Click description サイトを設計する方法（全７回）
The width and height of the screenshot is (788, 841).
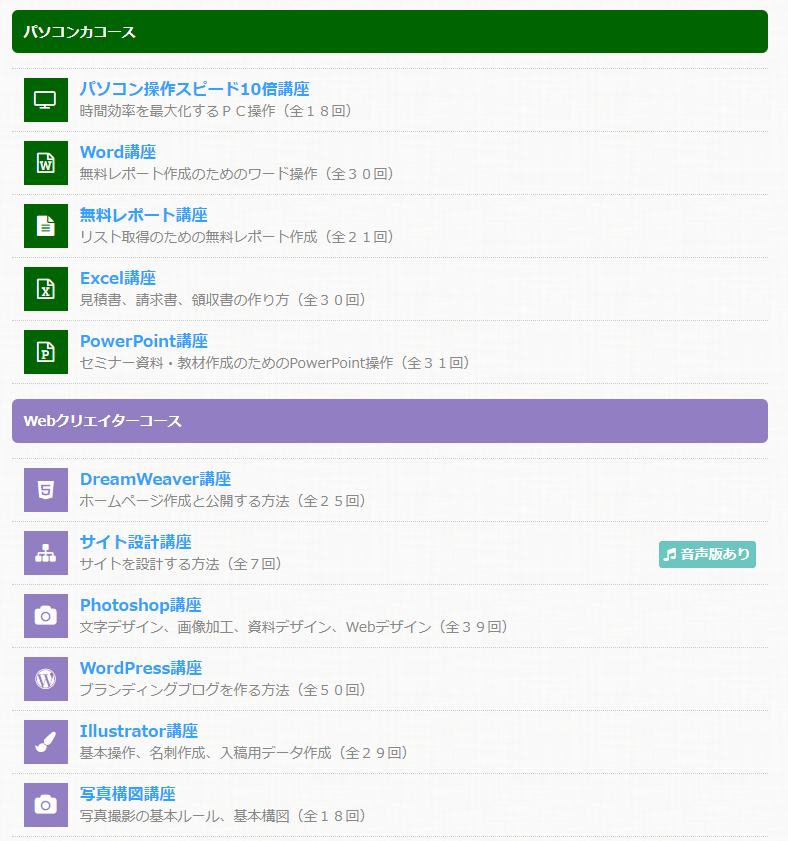pyautogui.click(x=183, y=564)
